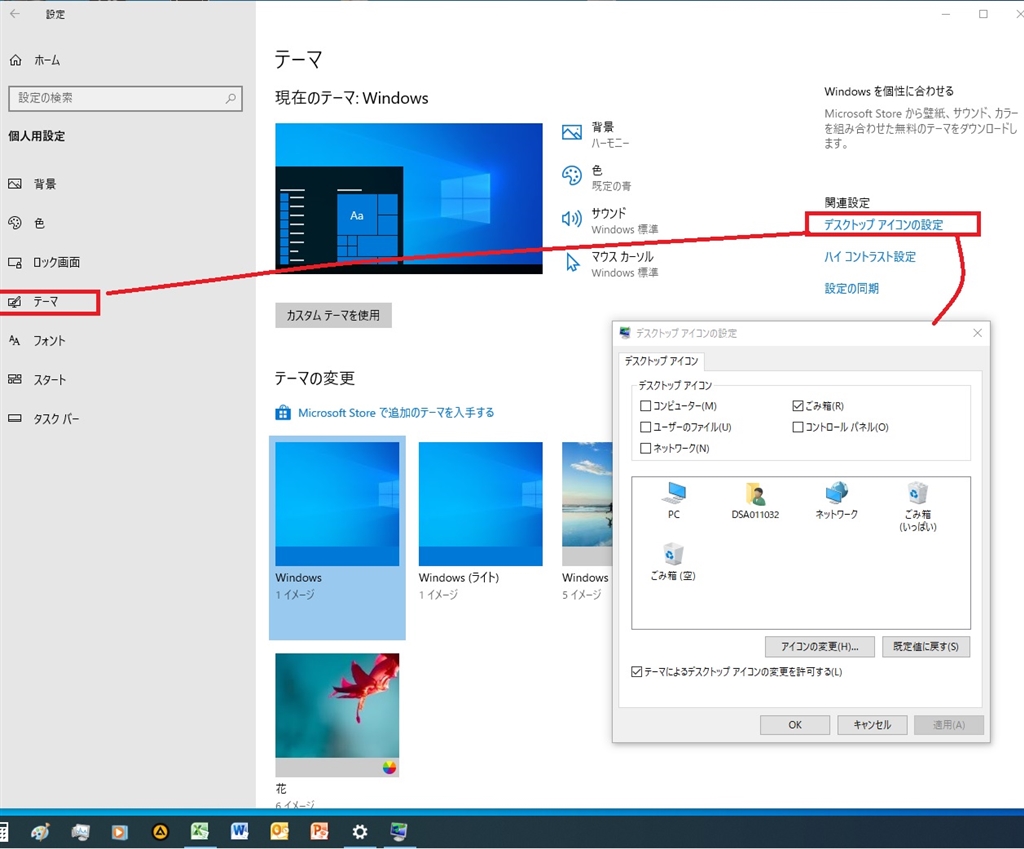
Task: Click the Microsoft Store bag icon
Action: coord(283,413)
